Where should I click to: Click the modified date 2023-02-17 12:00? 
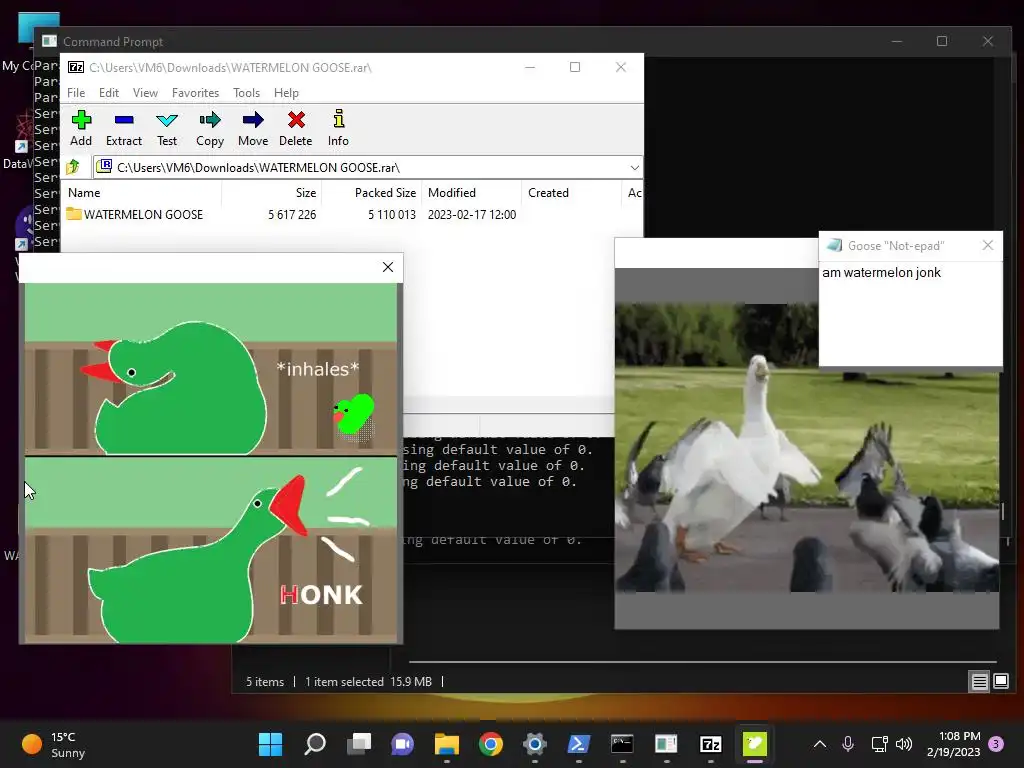[472, 214]
